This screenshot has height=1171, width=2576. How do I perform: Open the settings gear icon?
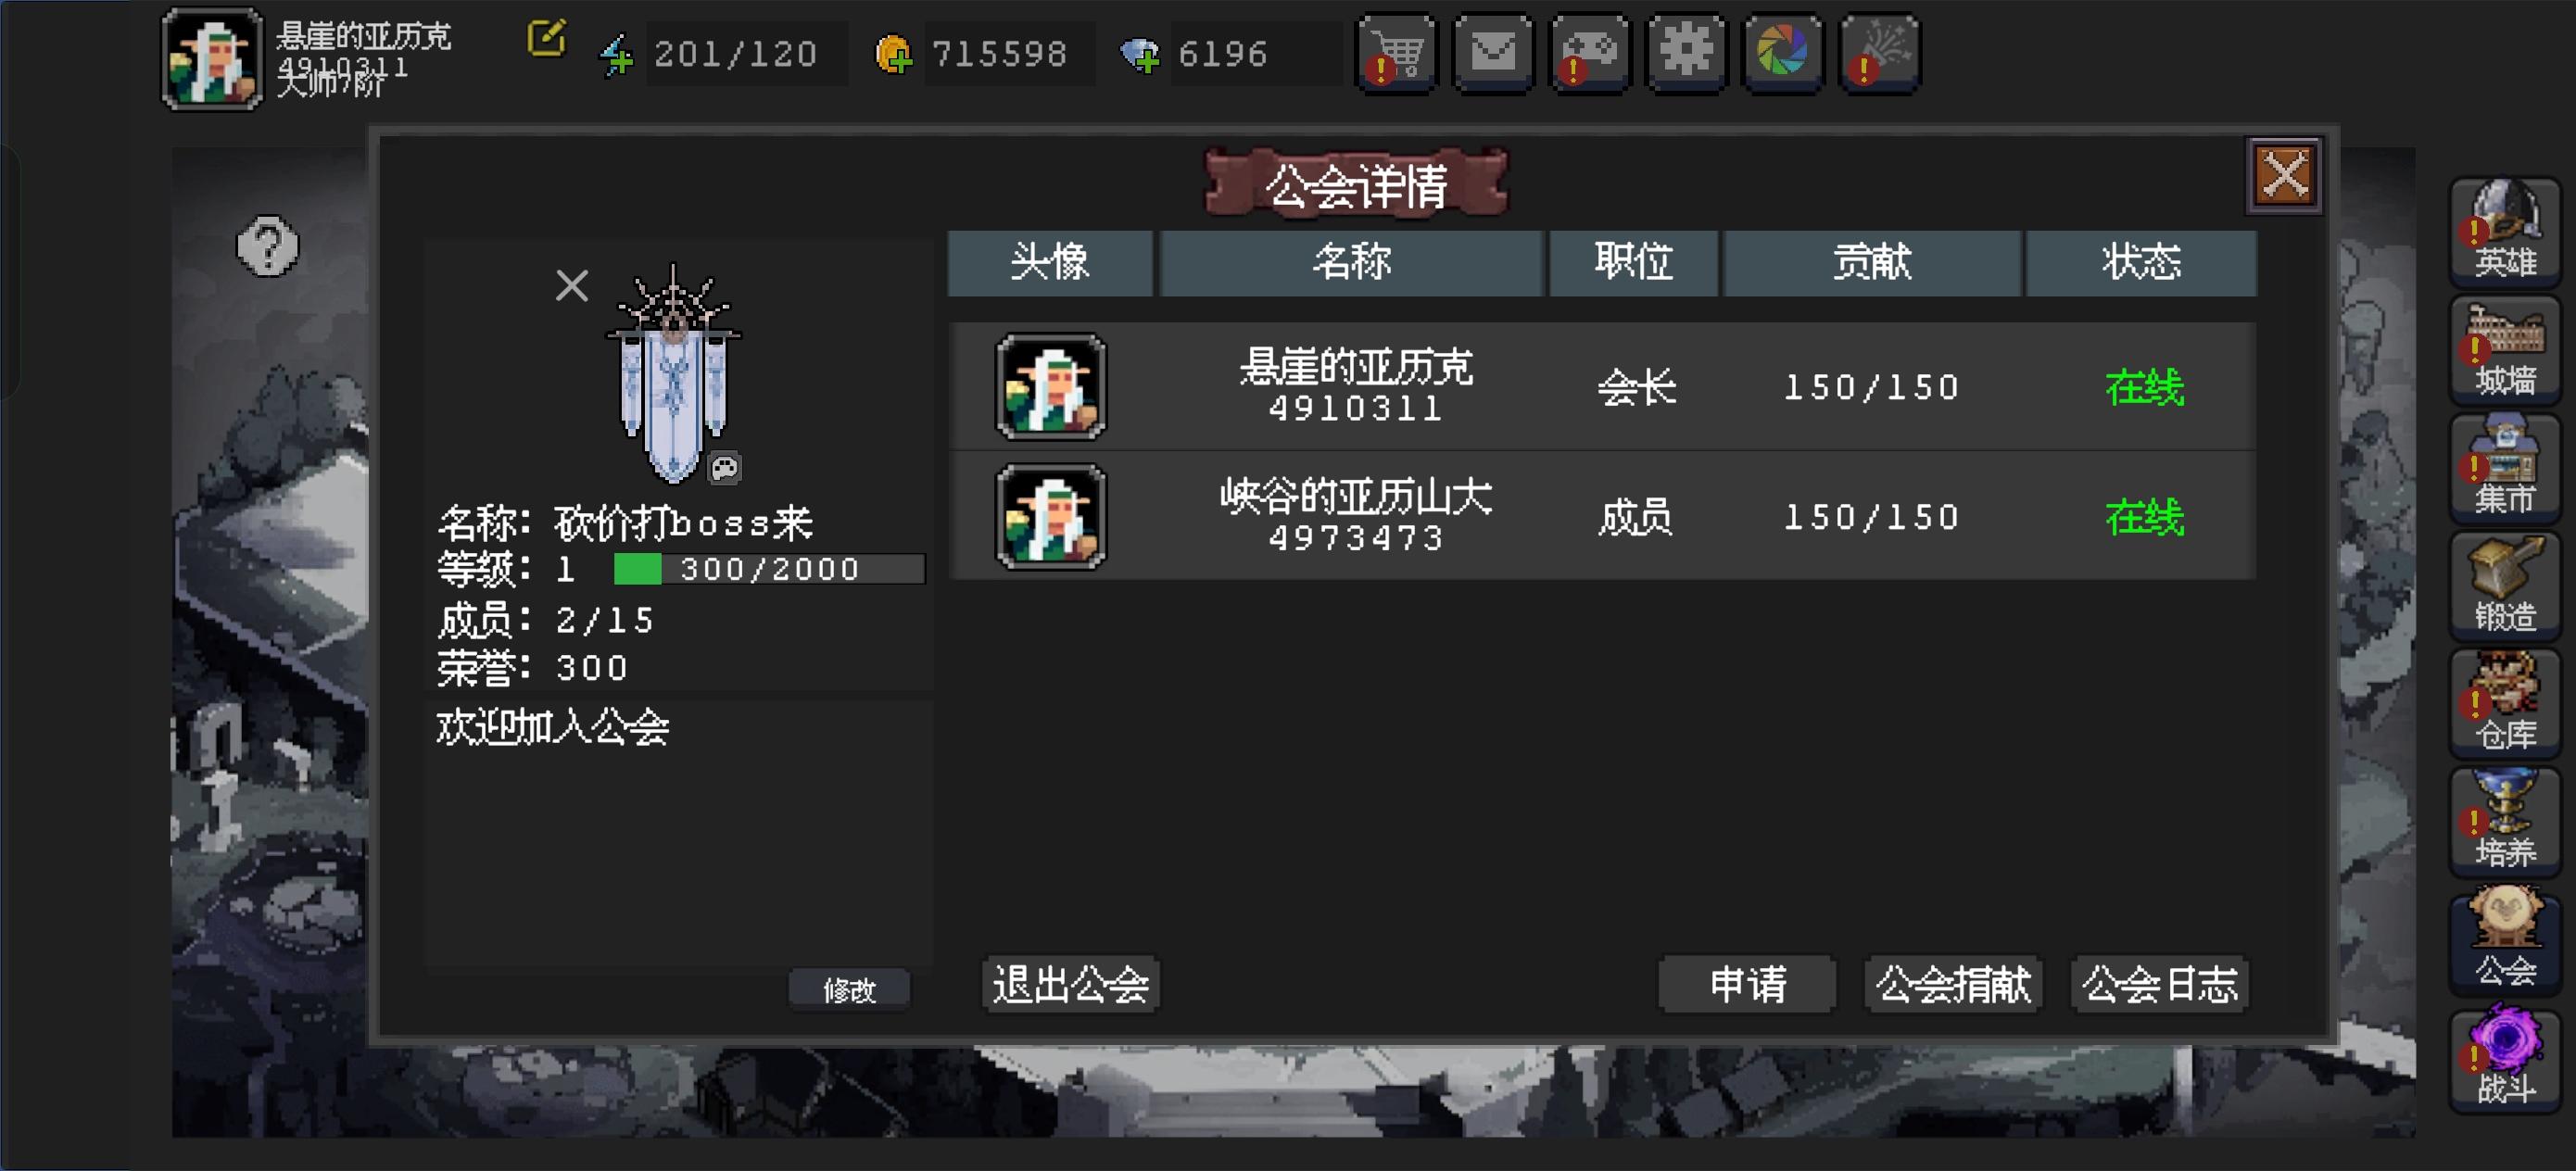tap(1686, 52)
